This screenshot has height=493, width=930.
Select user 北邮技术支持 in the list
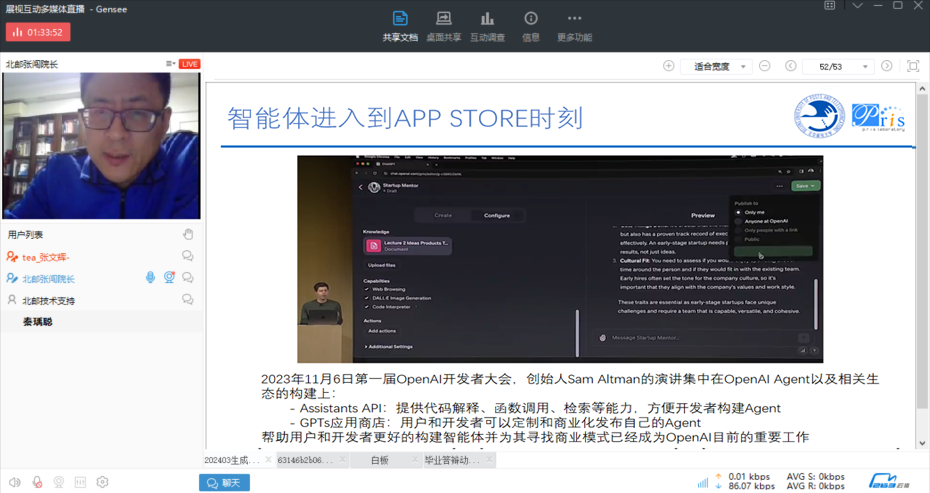pyautogui.click(x=49, y=301)
